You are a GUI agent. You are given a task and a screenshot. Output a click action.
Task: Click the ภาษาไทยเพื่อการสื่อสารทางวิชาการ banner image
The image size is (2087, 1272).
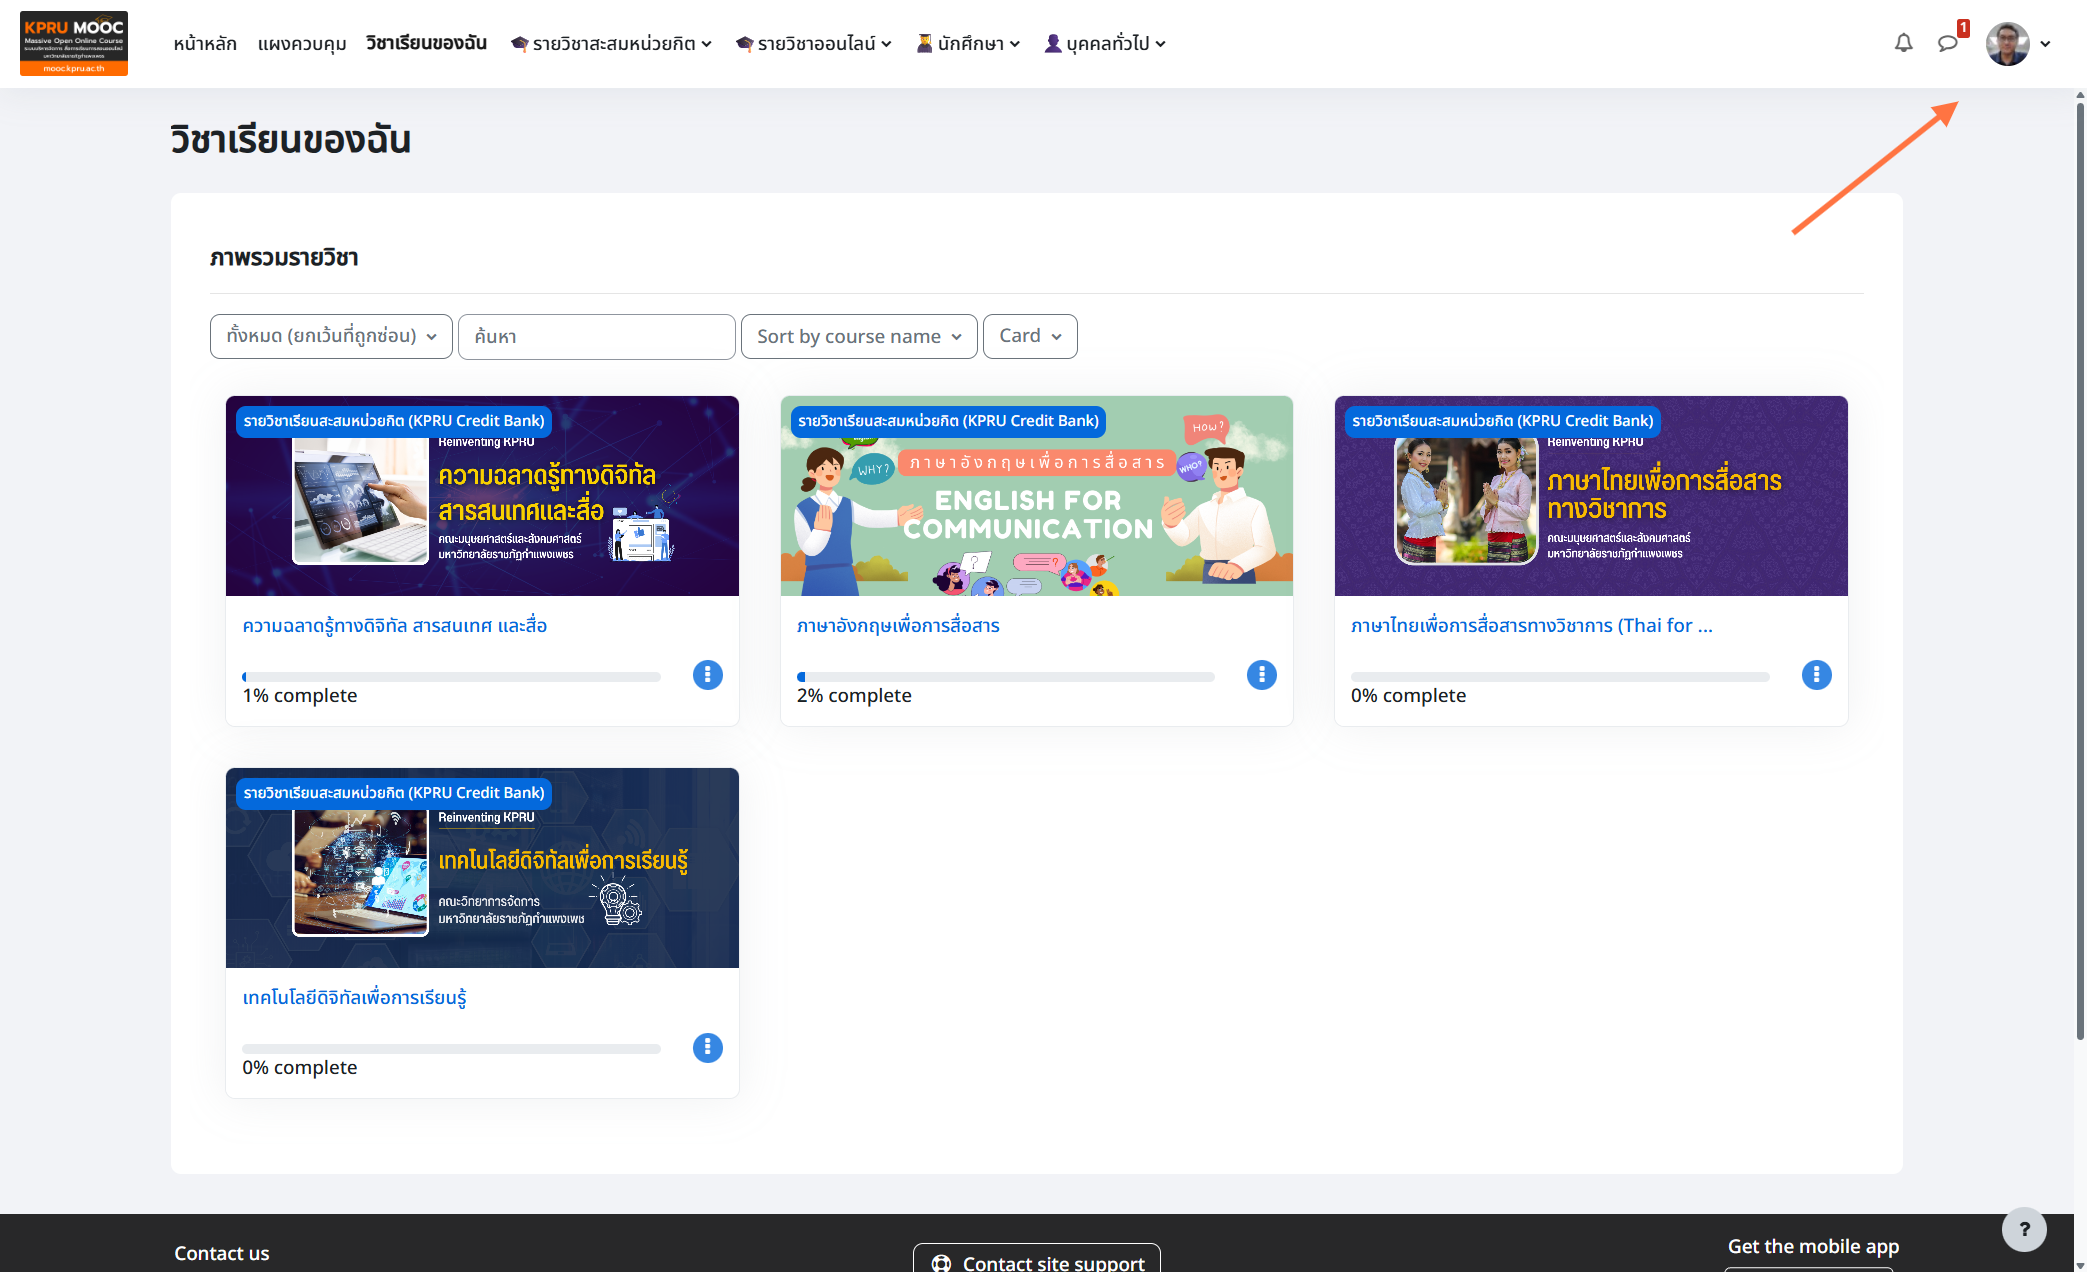coord(1591,496)
